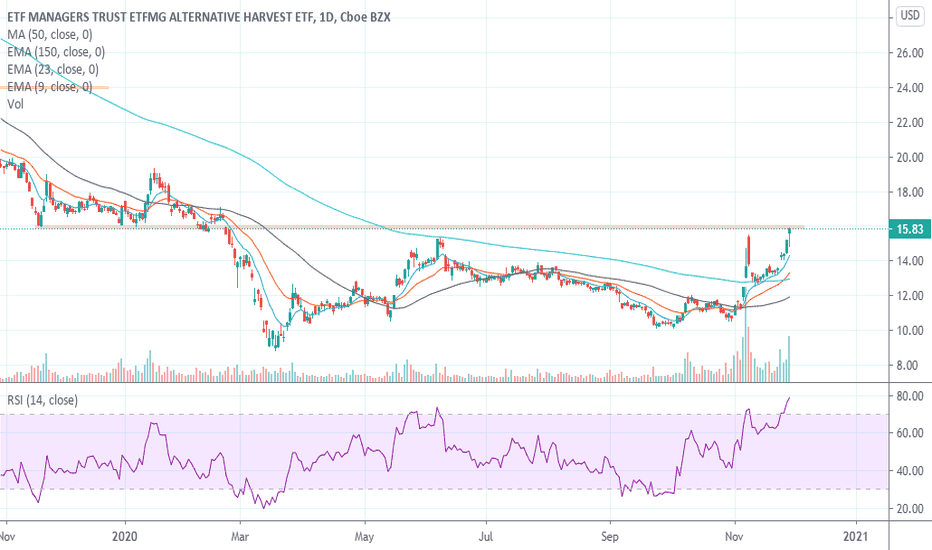Click the ETF Managers Trust chart title

click(x=199, y=17)
